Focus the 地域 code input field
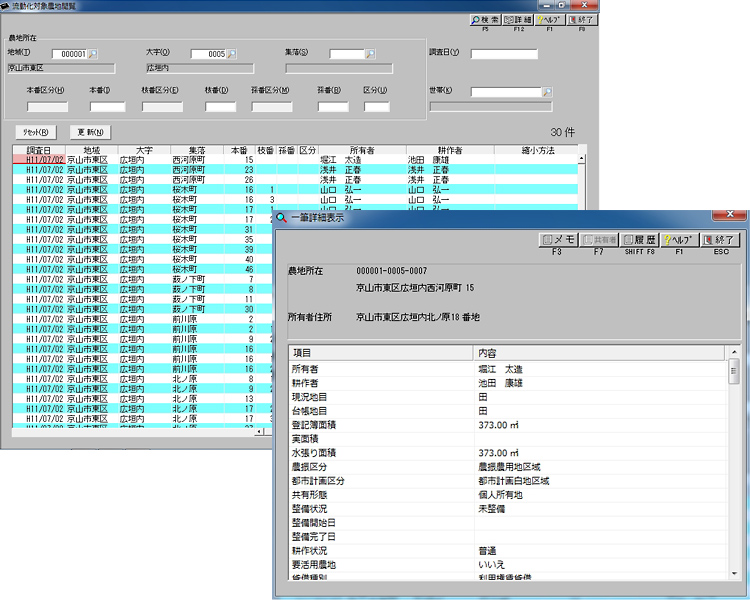 tap(69, 54)
